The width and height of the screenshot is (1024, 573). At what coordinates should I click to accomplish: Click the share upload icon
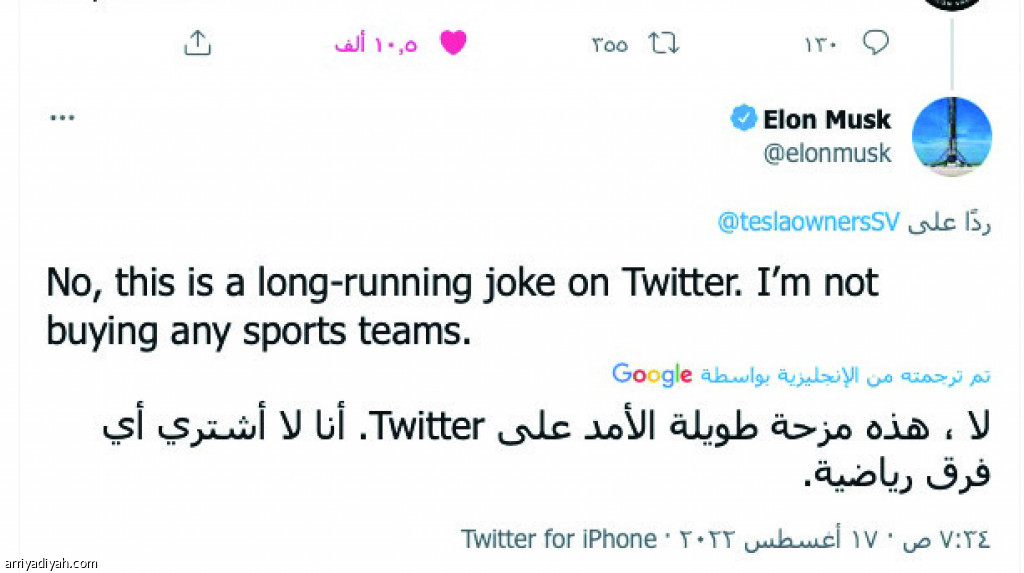pyautogui.click(x=197, y=43)
